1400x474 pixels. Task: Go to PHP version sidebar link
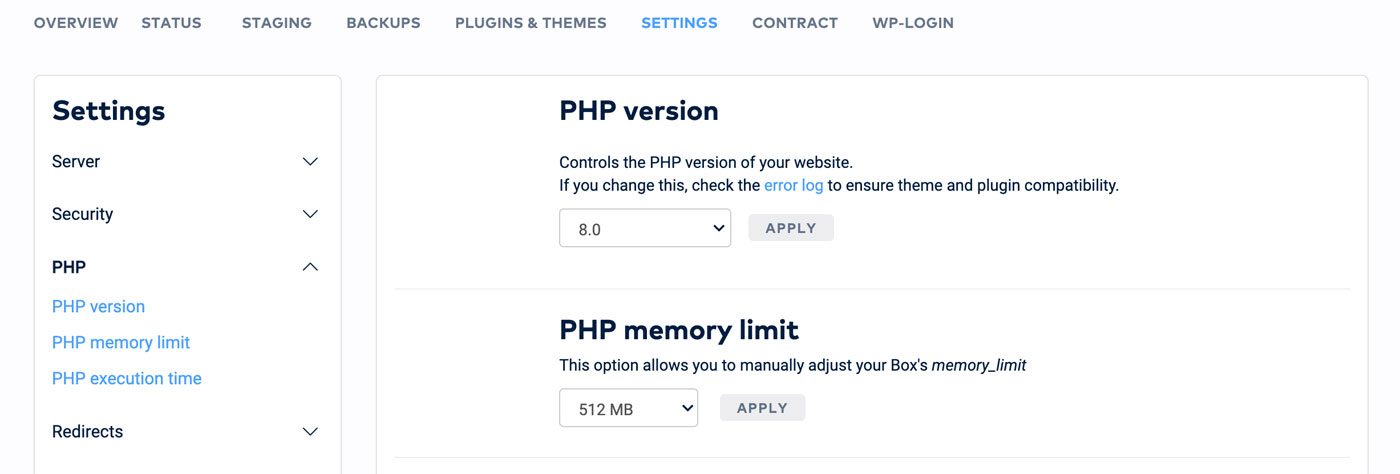coord(98,306)
